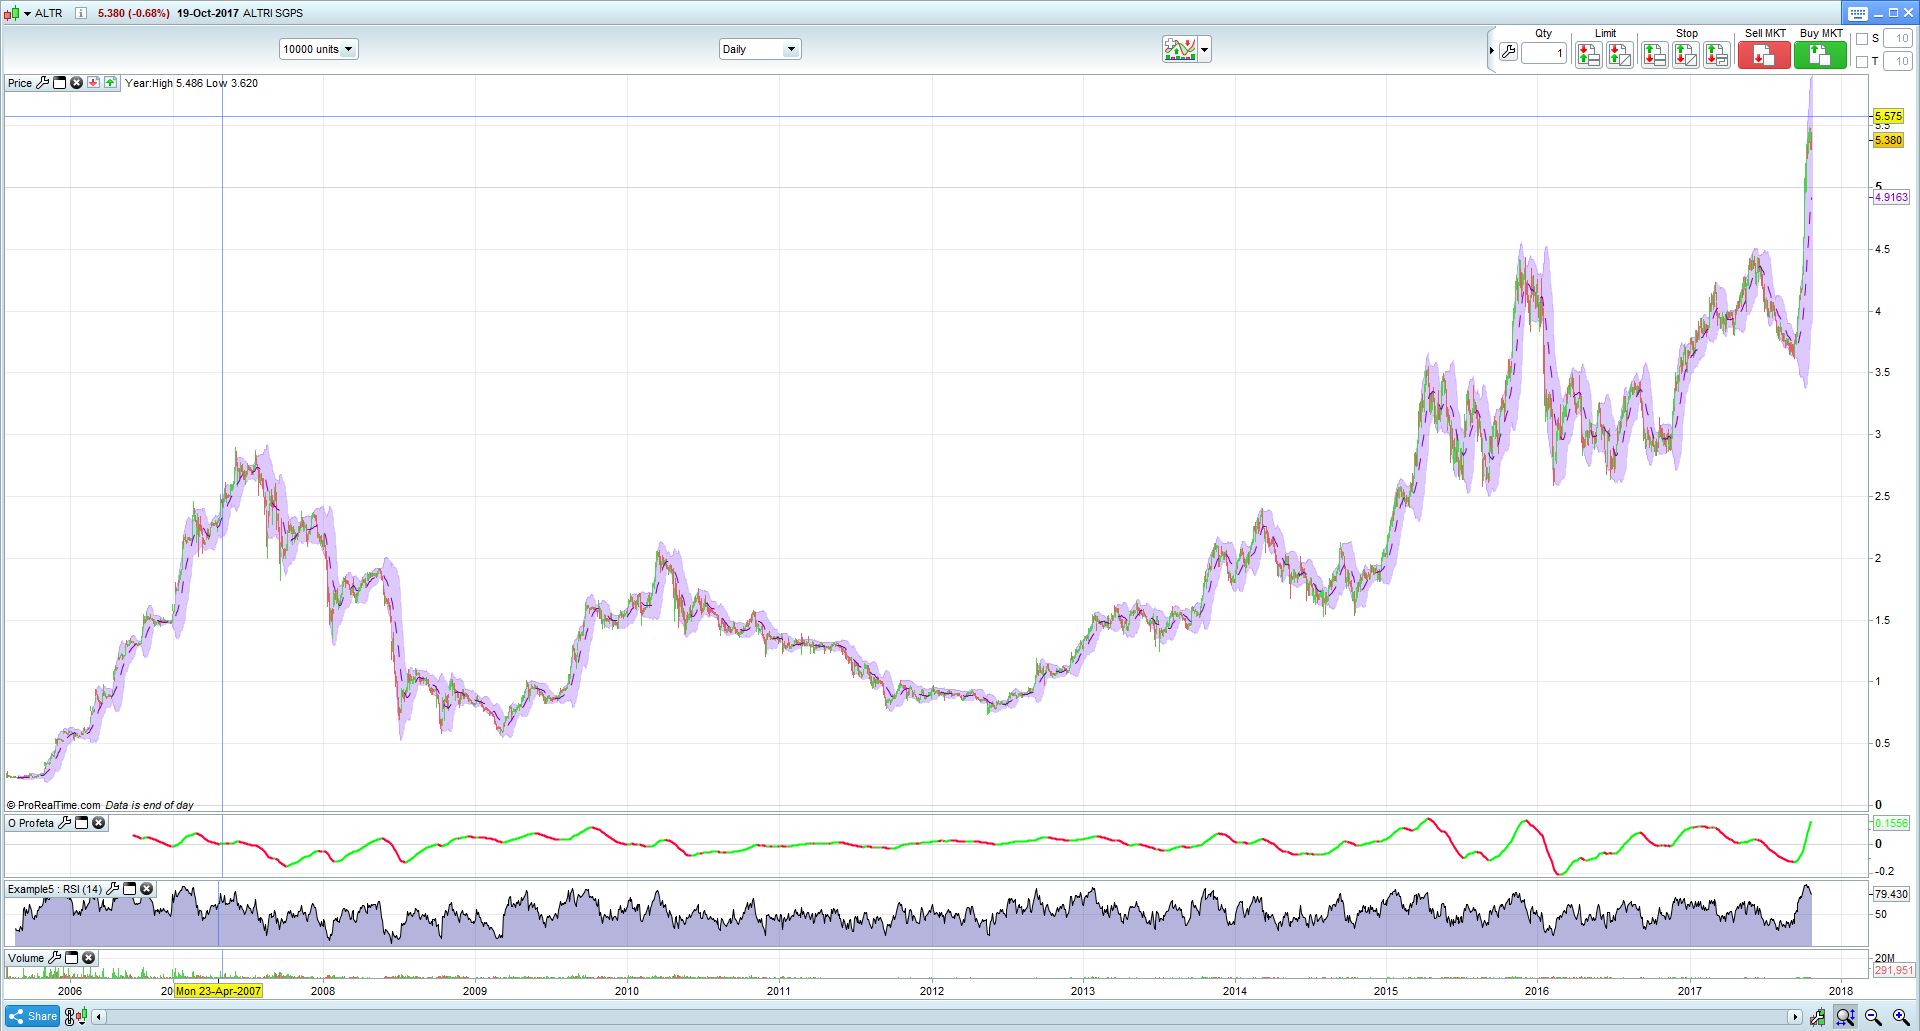Click the scroll right arrow
1920x1031 pixels.
pyautogui.click(x=1794, y=1017)
